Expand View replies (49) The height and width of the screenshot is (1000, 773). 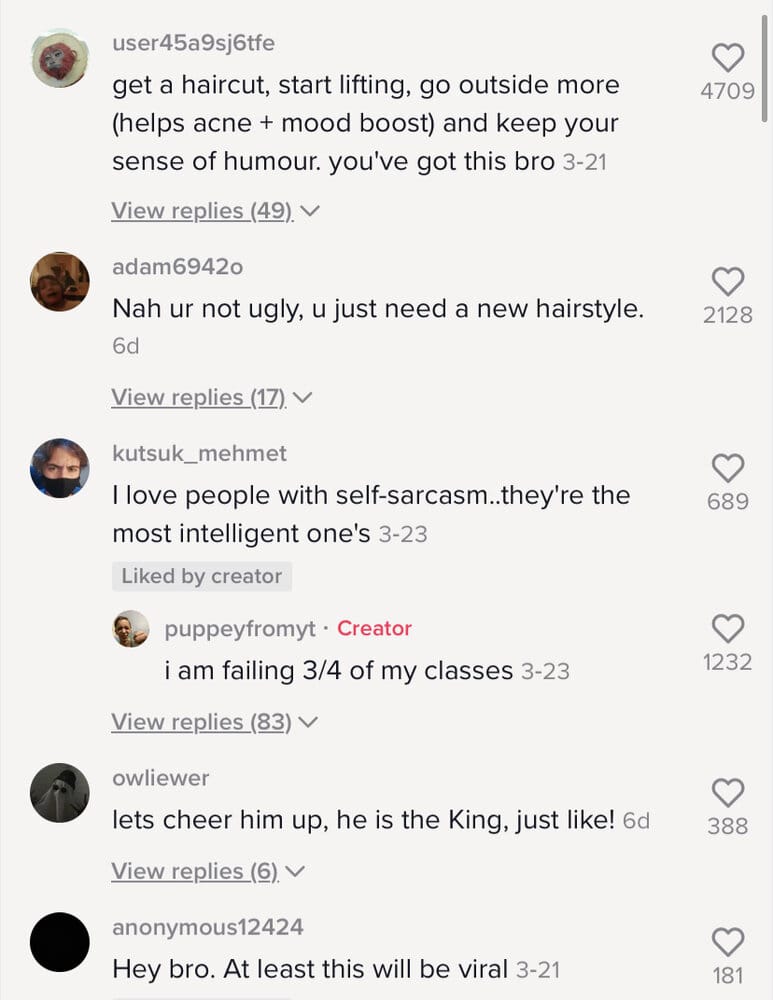point(215,210)
